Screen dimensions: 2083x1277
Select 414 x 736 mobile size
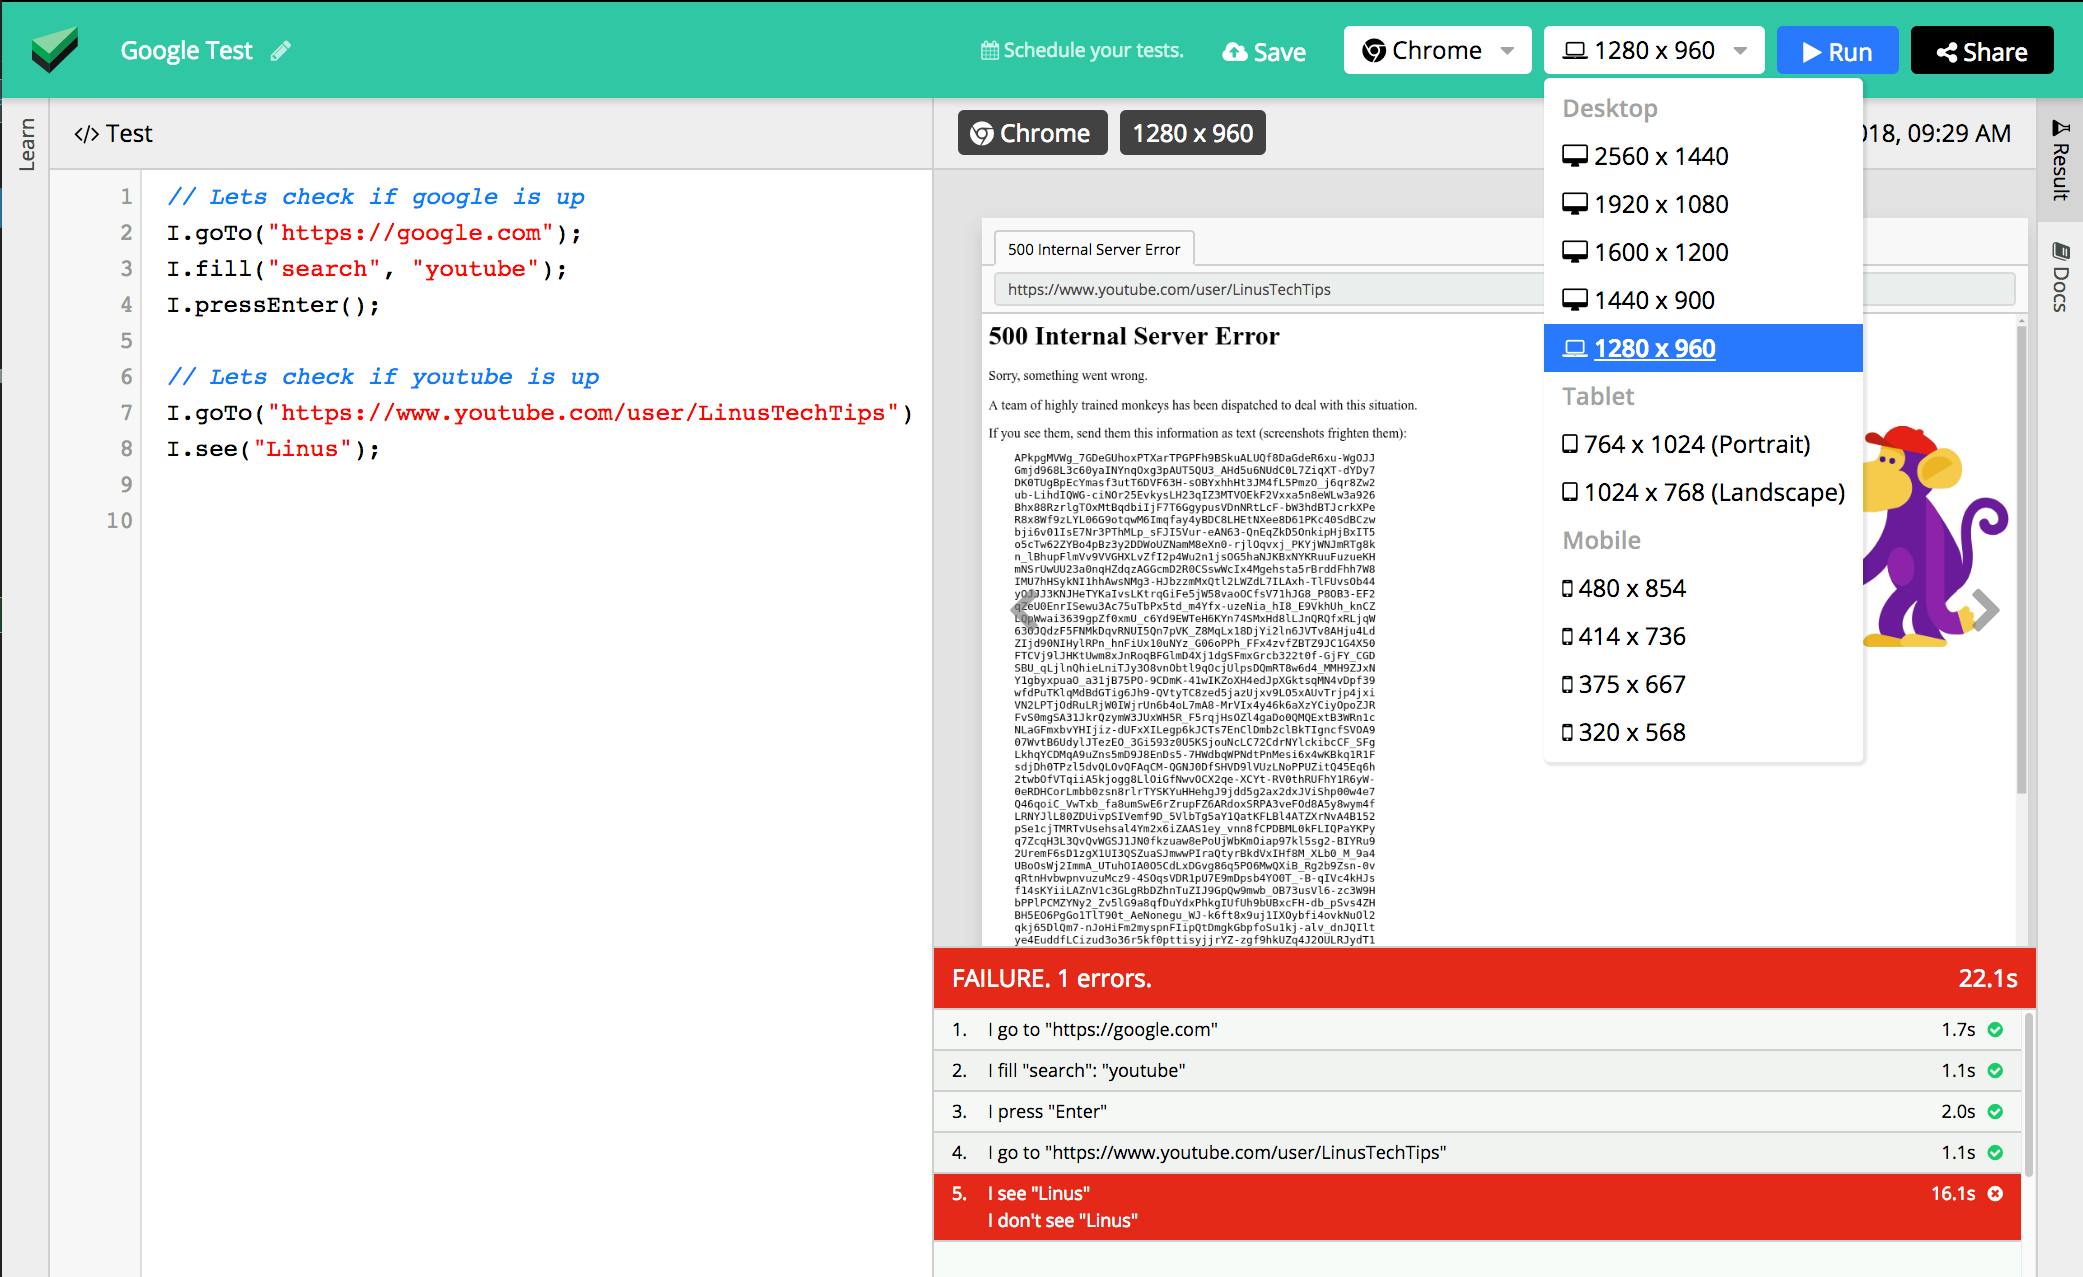(x=1703, y=636)
